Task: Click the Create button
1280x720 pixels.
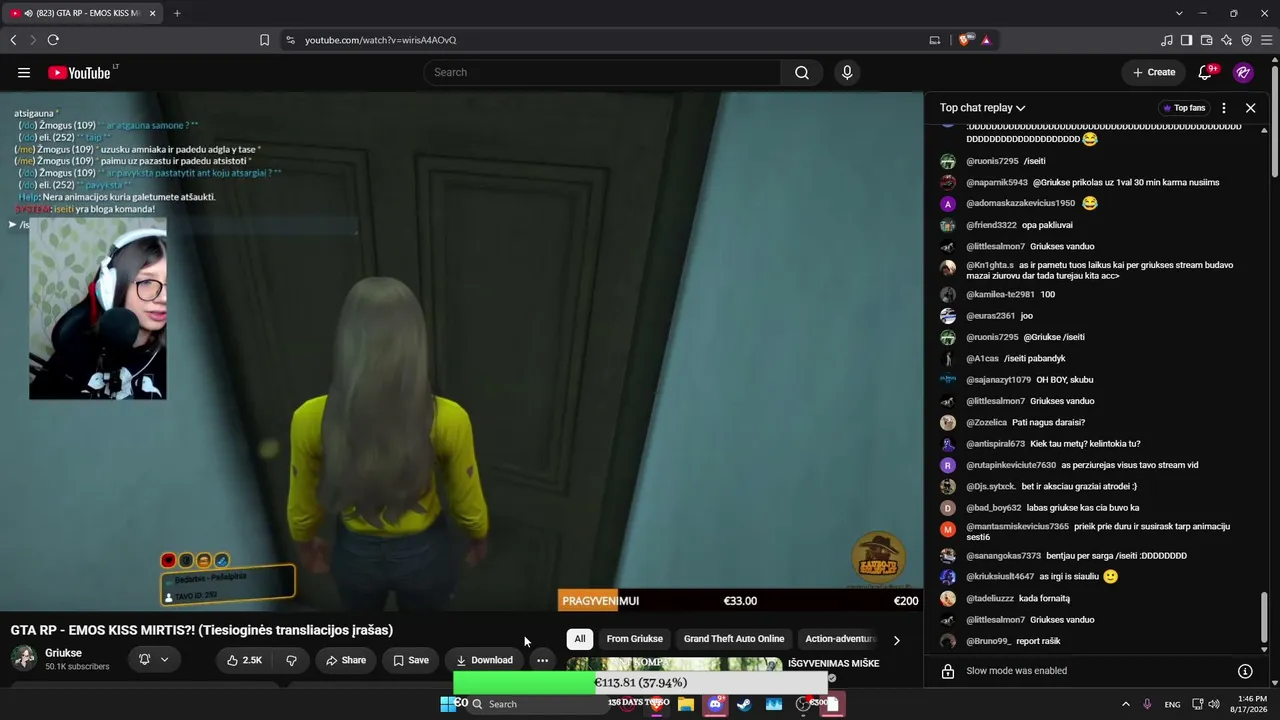Action: [1153, 72]
